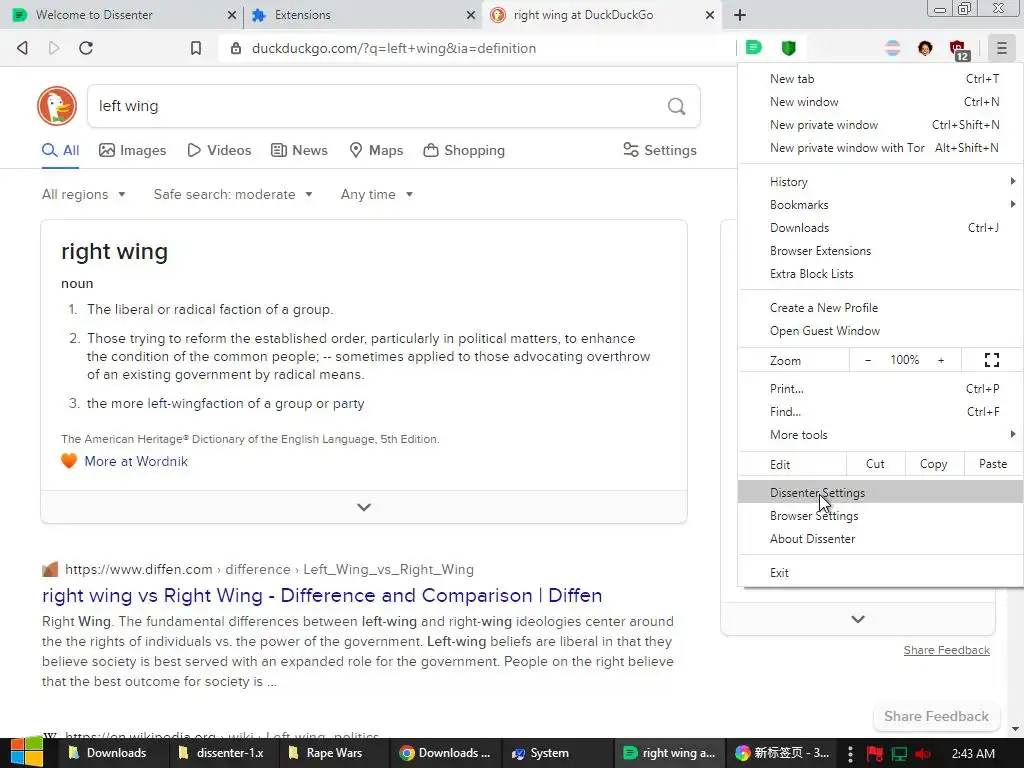The image size is (1024, 768).
Task: Open the green shield icon
Action: (789, 47)
